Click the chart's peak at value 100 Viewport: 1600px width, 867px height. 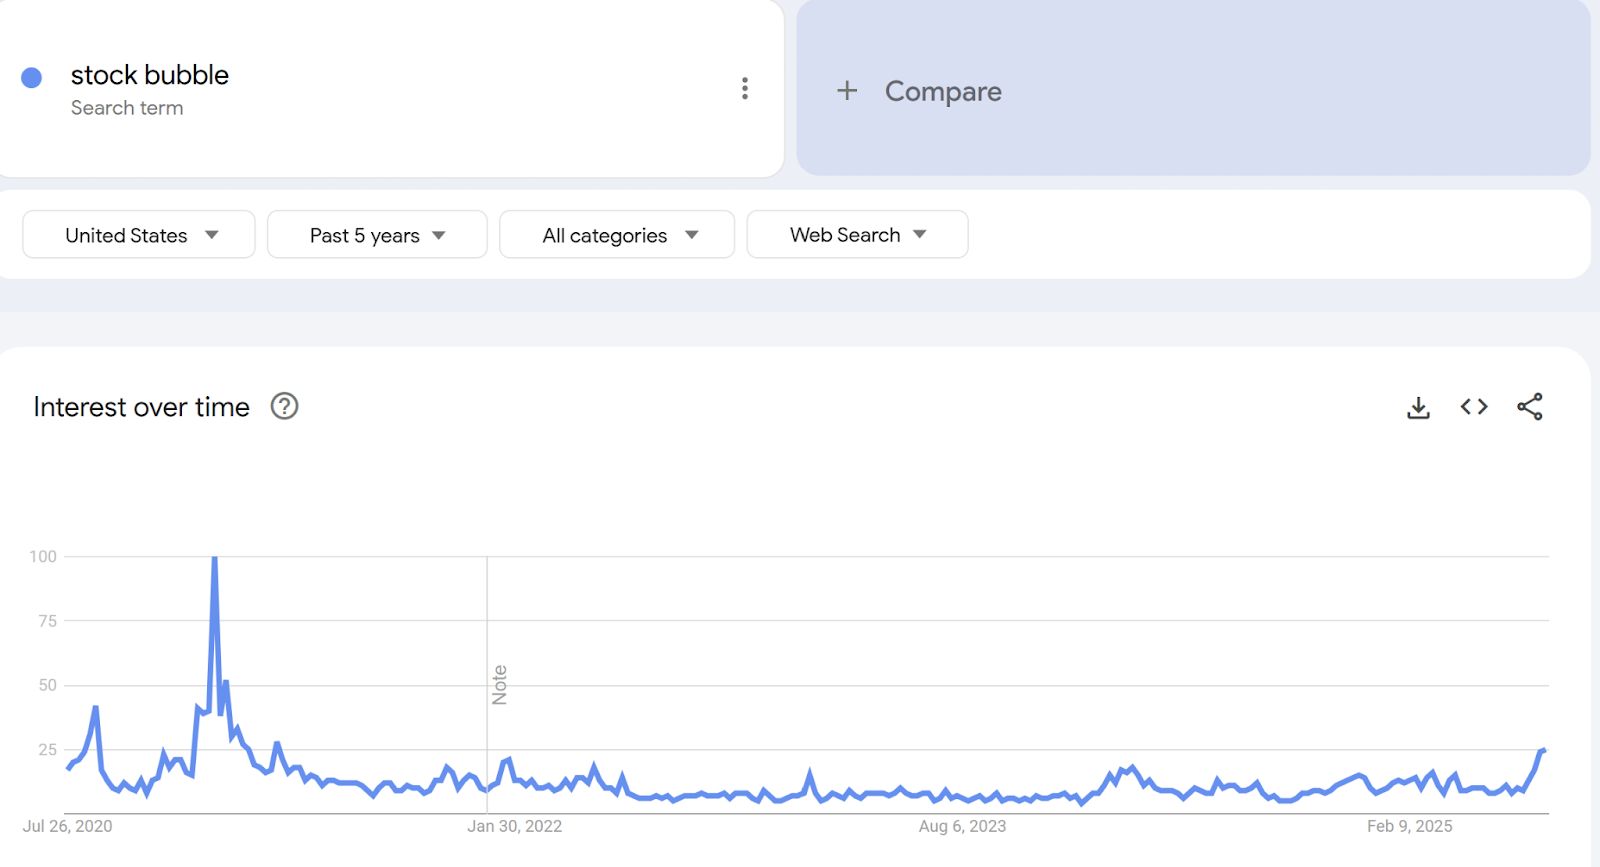(214, 559)
